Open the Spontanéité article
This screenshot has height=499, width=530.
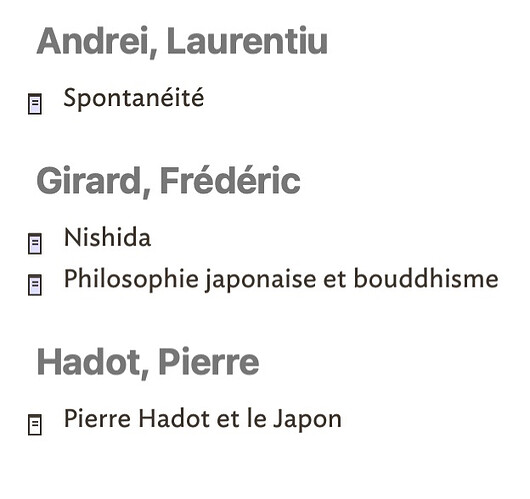point(134,98)
